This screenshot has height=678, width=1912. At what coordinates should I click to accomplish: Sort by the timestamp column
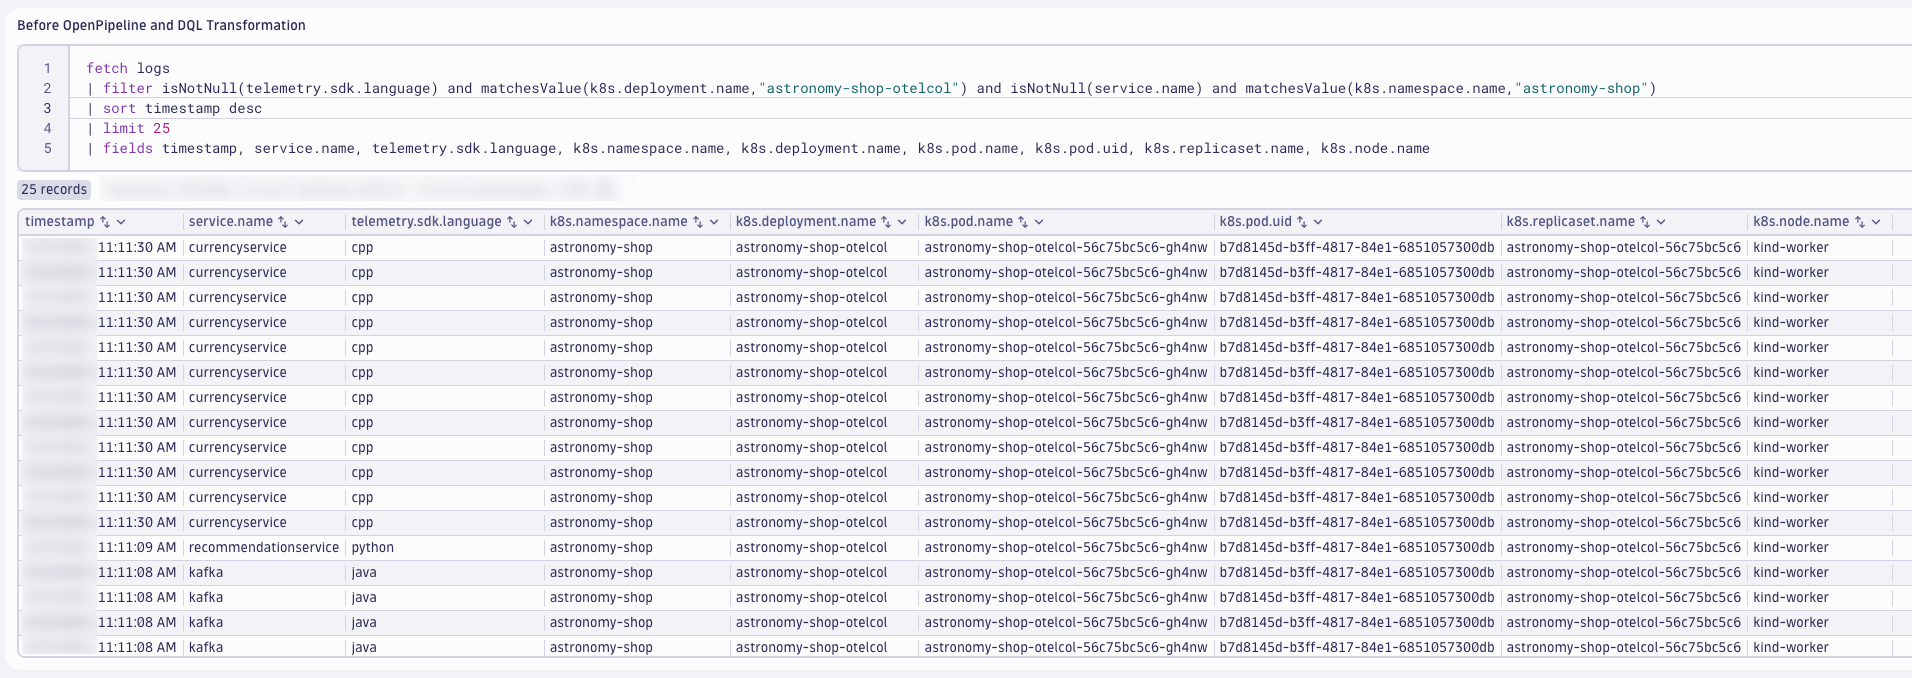(105, 222)
